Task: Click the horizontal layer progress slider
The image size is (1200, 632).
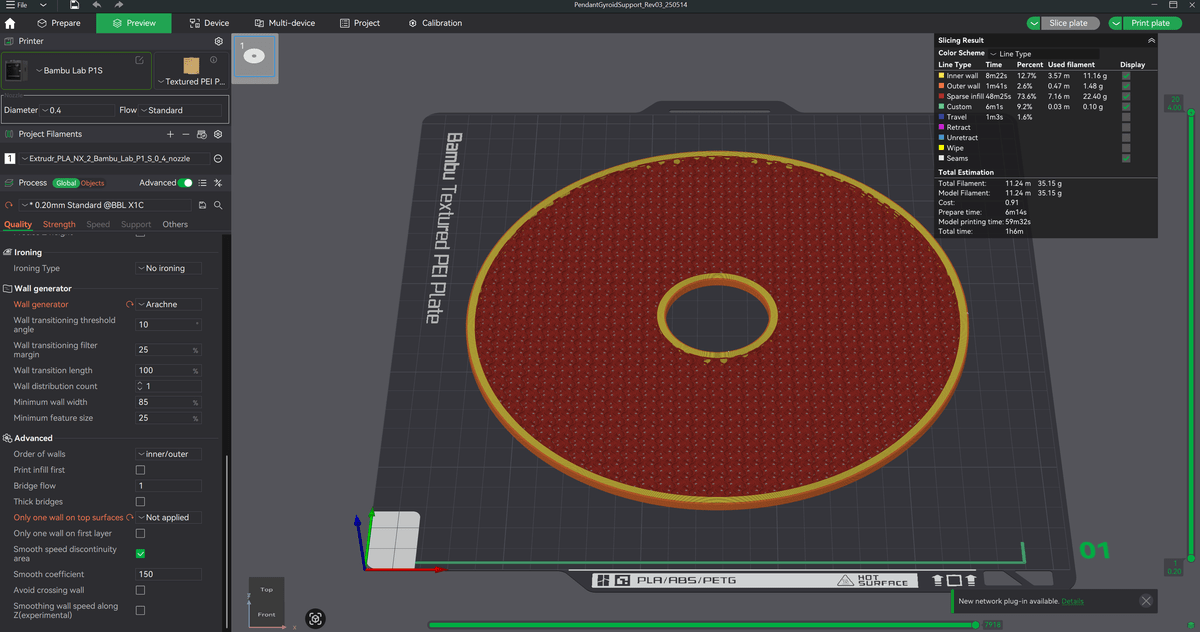Action: 702,625
